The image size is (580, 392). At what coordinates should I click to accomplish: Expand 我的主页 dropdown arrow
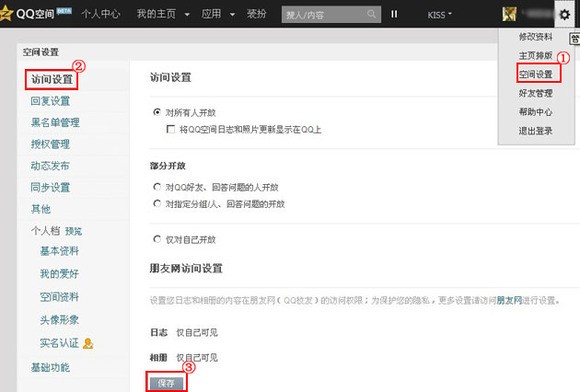pos(187,15)
